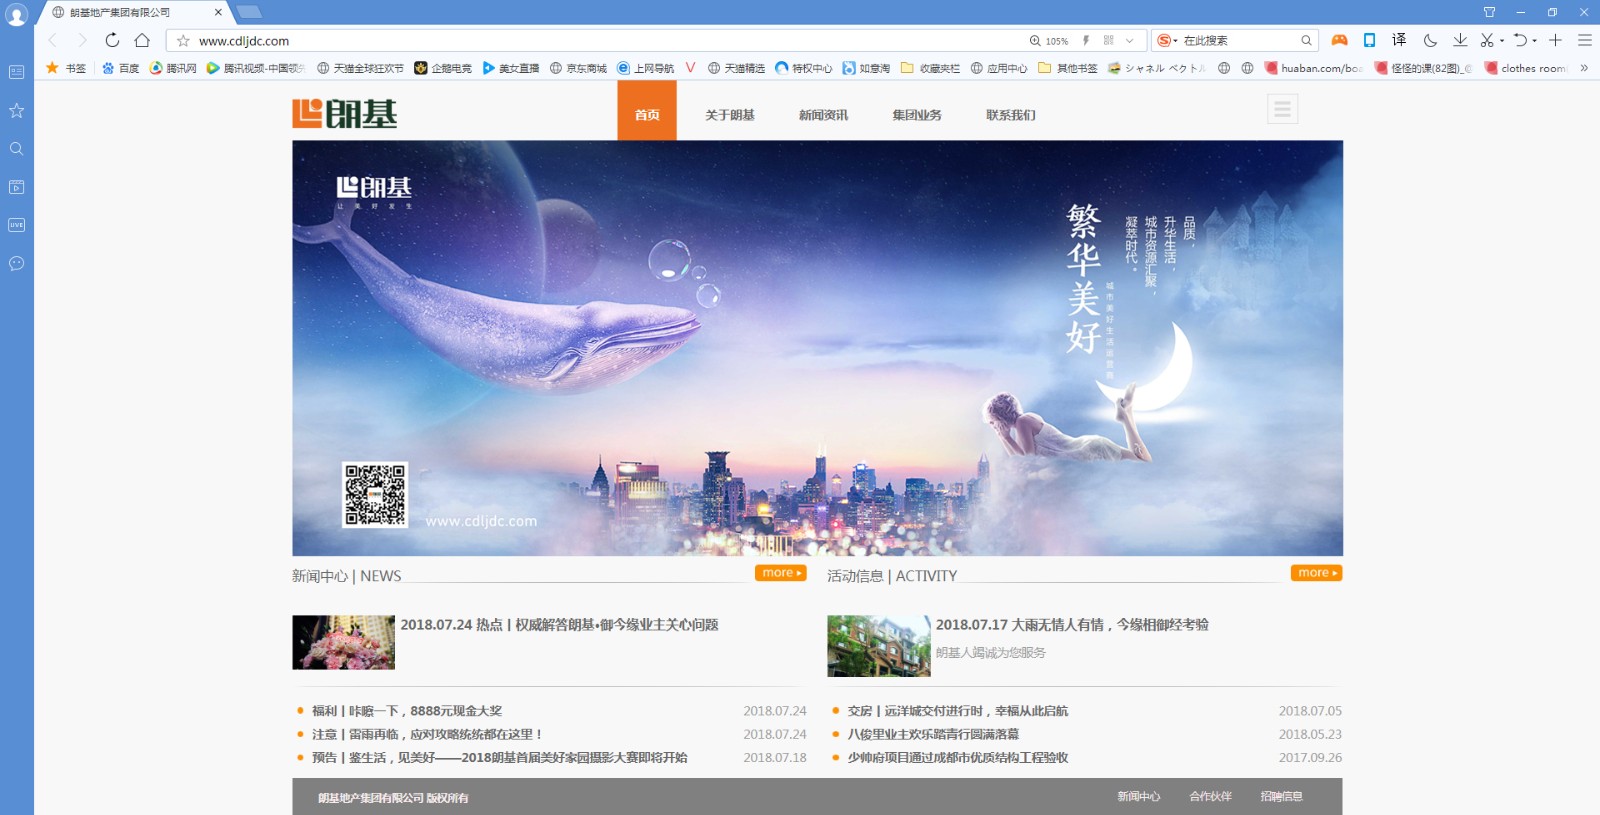Viewport: 1600px width, 815px height.
Task: Open the translate (译) tool
Action: [1399, 40]
